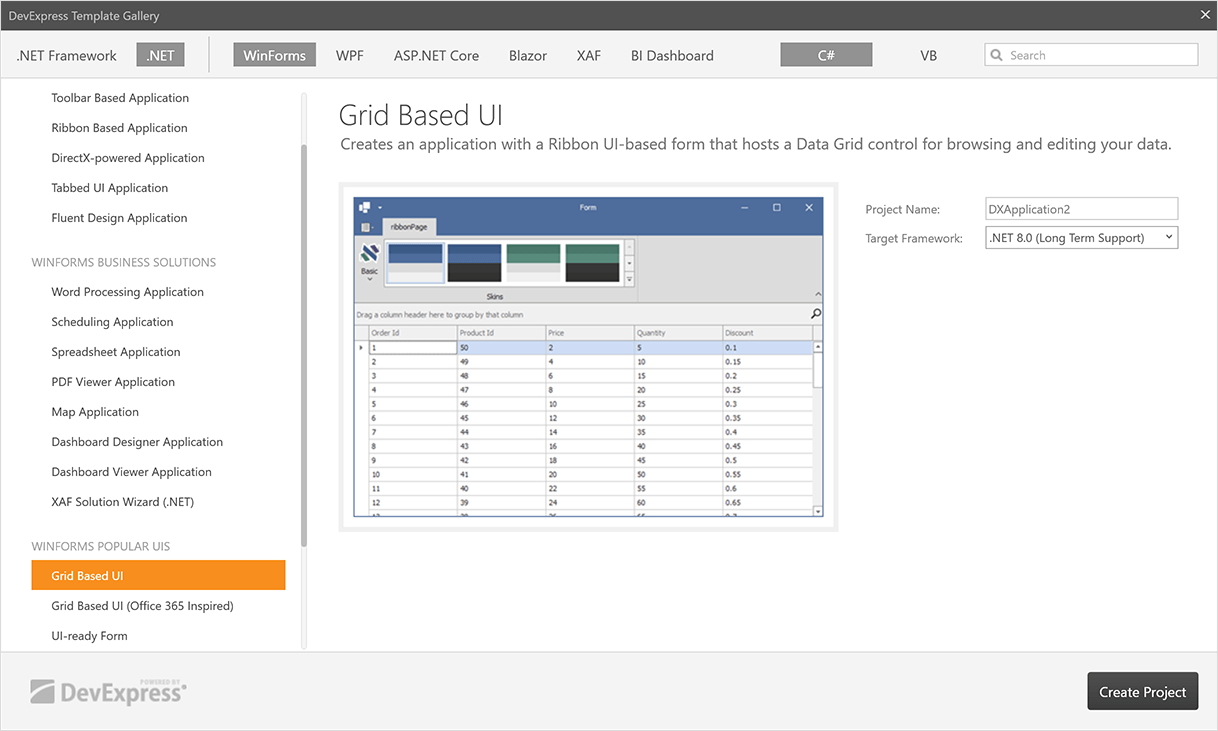This screenshot has width=1218, height=731.
Task: Click the search magnifier icon
Action: (x=998, y=54)
